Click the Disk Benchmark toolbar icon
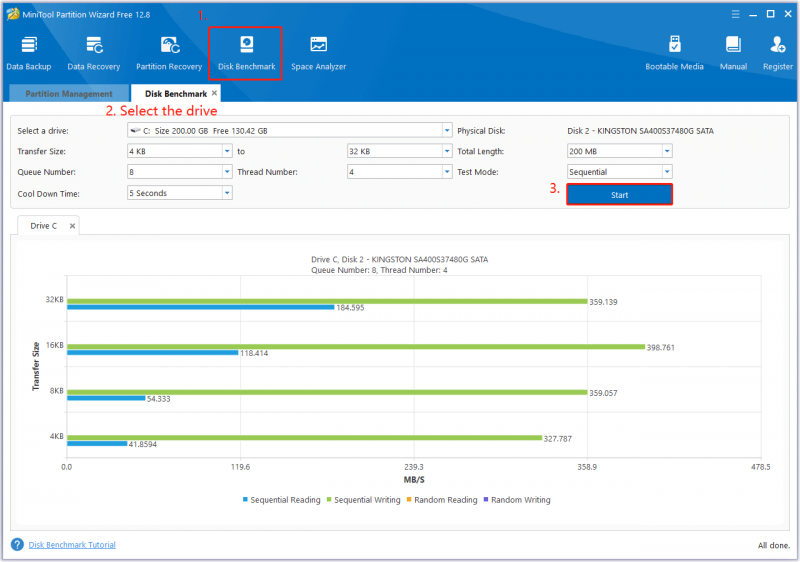800x562 pixels. coord(246,53)
